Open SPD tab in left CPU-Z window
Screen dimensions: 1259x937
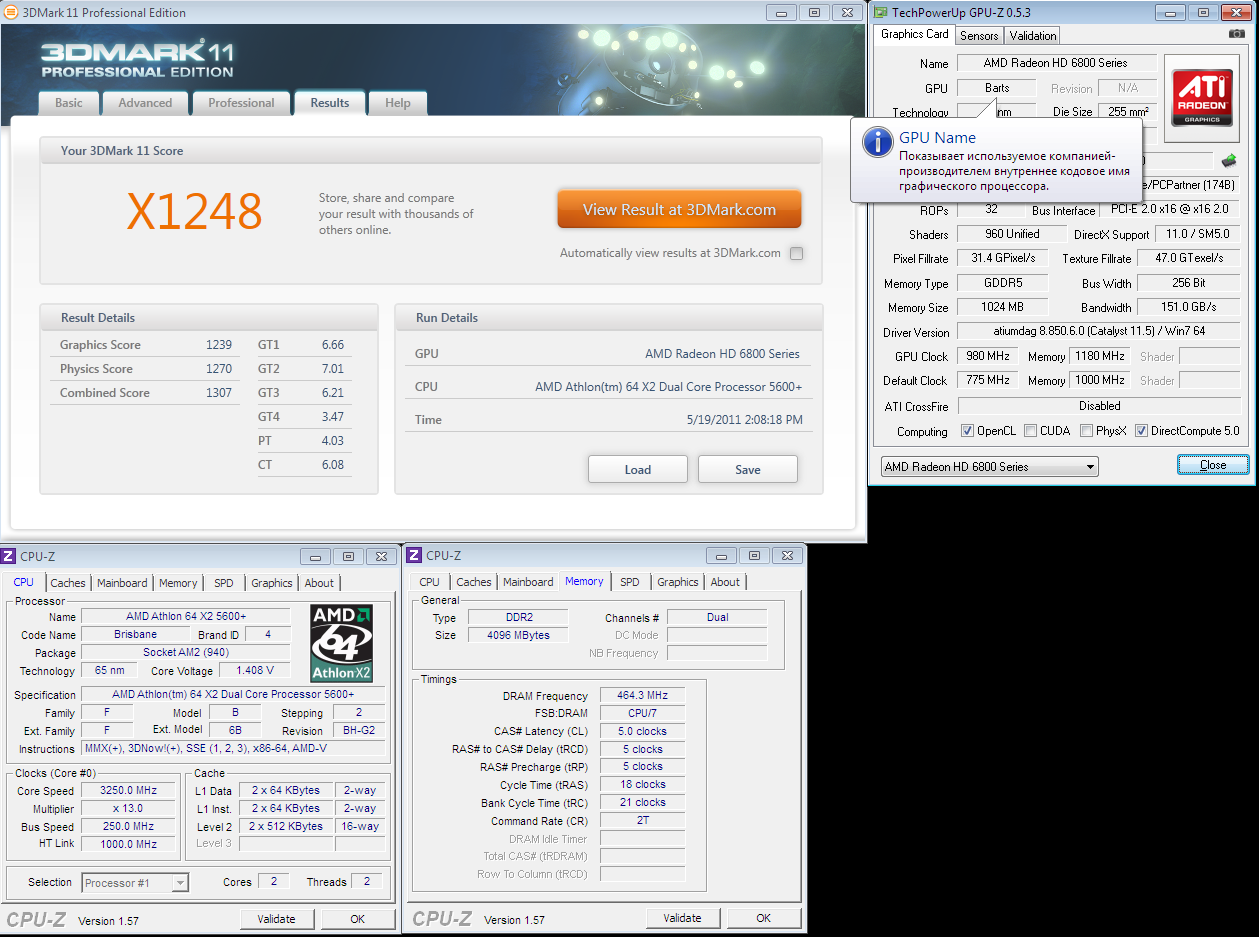pyautogui.click(x=223, y=583)
